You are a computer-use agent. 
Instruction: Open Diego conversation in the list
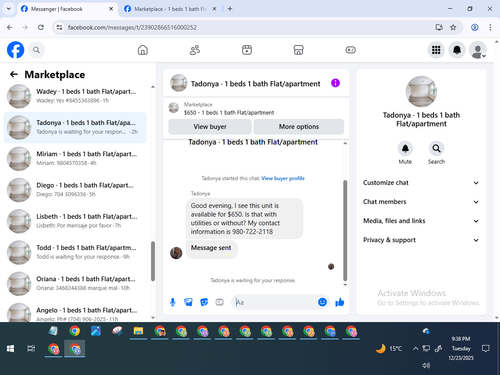(x=75, y=190)
